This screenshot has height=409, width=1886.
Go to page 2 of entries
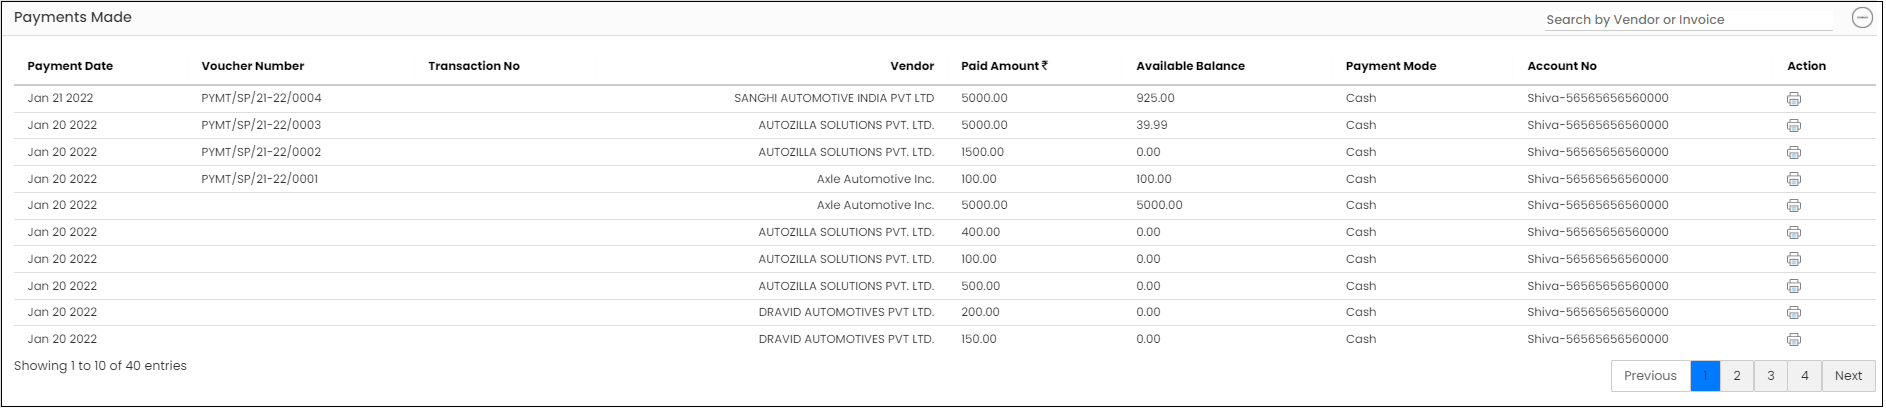click(x=1737, y=376)
